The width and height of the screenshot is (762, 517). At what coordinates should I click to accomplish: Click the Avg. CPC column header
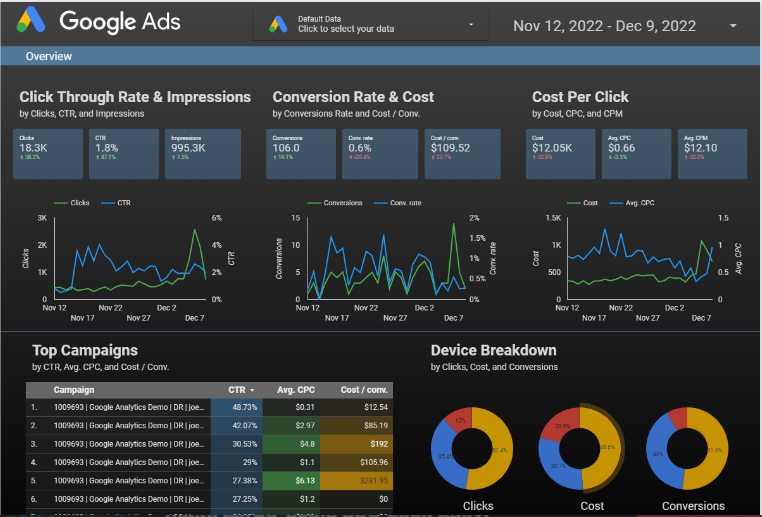(296, 390)
